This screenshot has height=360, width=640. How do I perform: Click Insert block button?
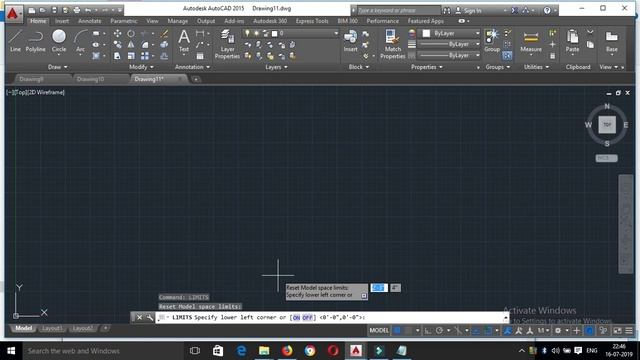351,41
